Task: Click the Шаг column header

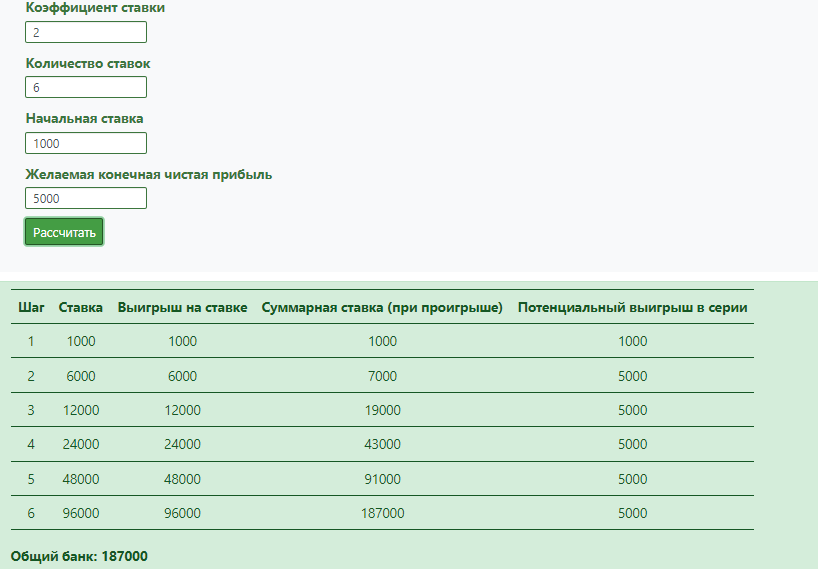Action: tap(31, 308)
